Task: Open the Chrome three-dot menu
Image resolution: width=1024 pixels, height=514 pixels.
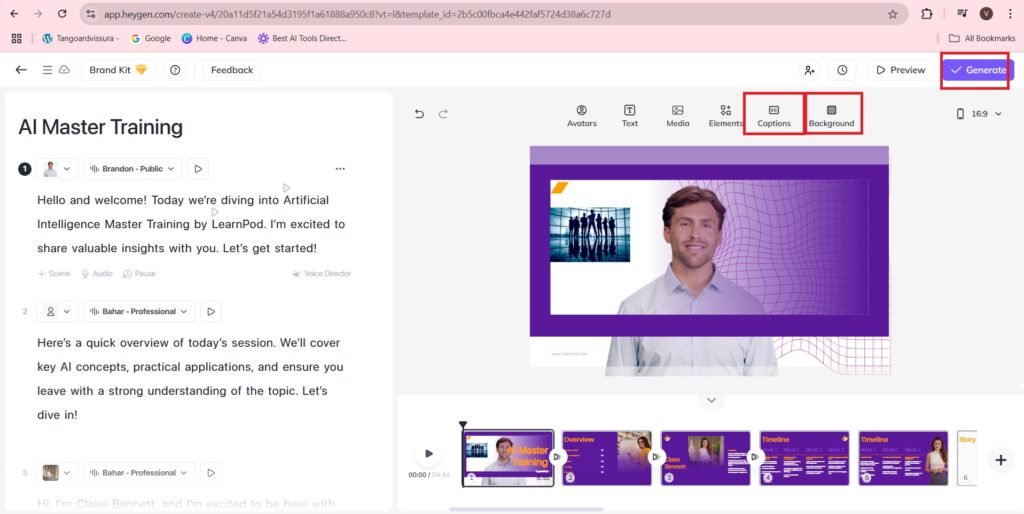Action: click(1010, 14)
